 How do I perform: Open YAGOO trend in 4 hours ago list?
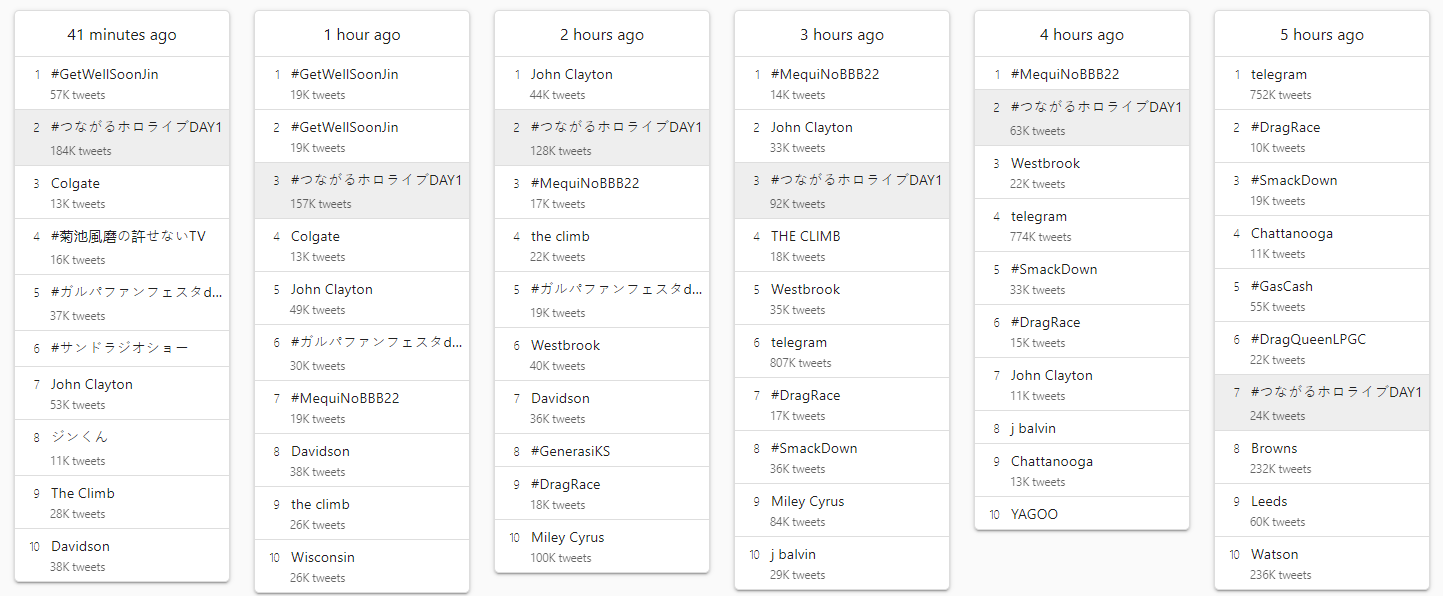coord(1082,514)
